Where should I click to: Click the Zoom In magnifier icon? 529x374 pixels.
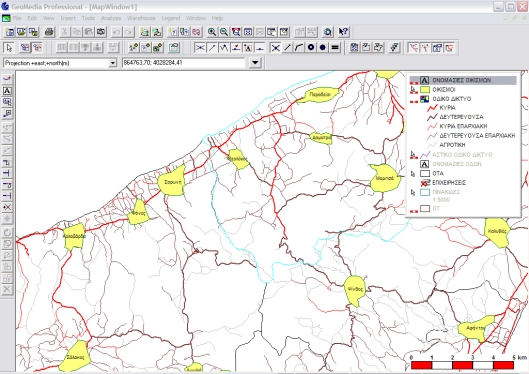(212, 32)
